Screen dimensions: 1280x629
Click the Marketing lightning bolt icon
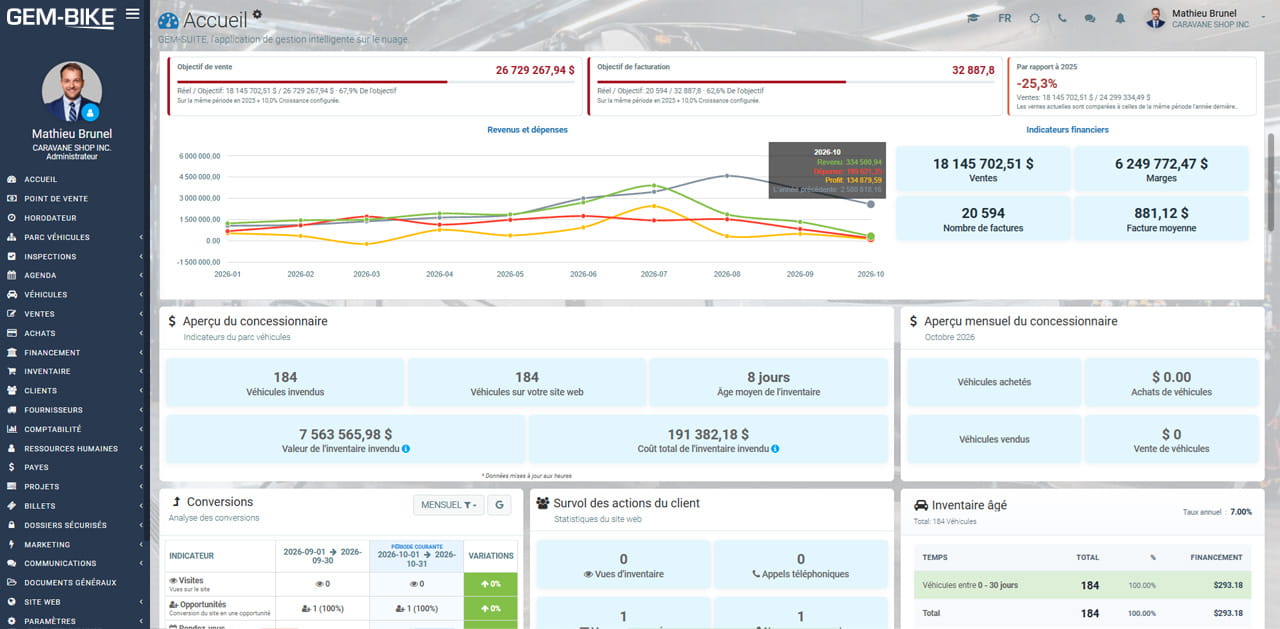click(11, 544)
